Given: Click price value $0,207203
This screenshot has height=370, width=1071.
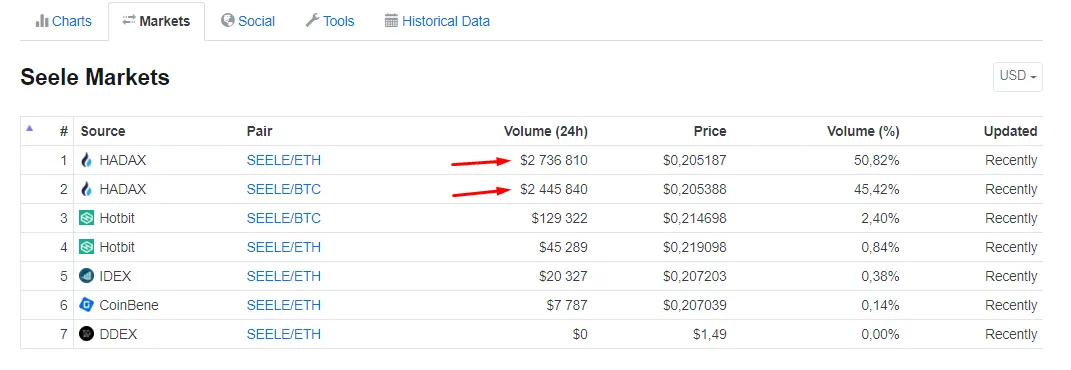Looking at the screenshot, I should pos(695,276).
